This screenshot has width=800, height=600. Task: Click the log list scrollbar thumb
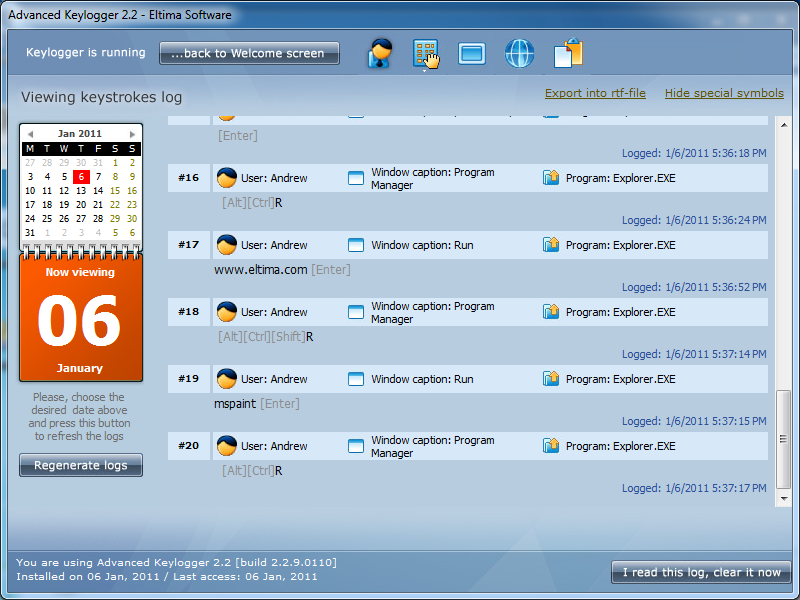tap(784, 439)
